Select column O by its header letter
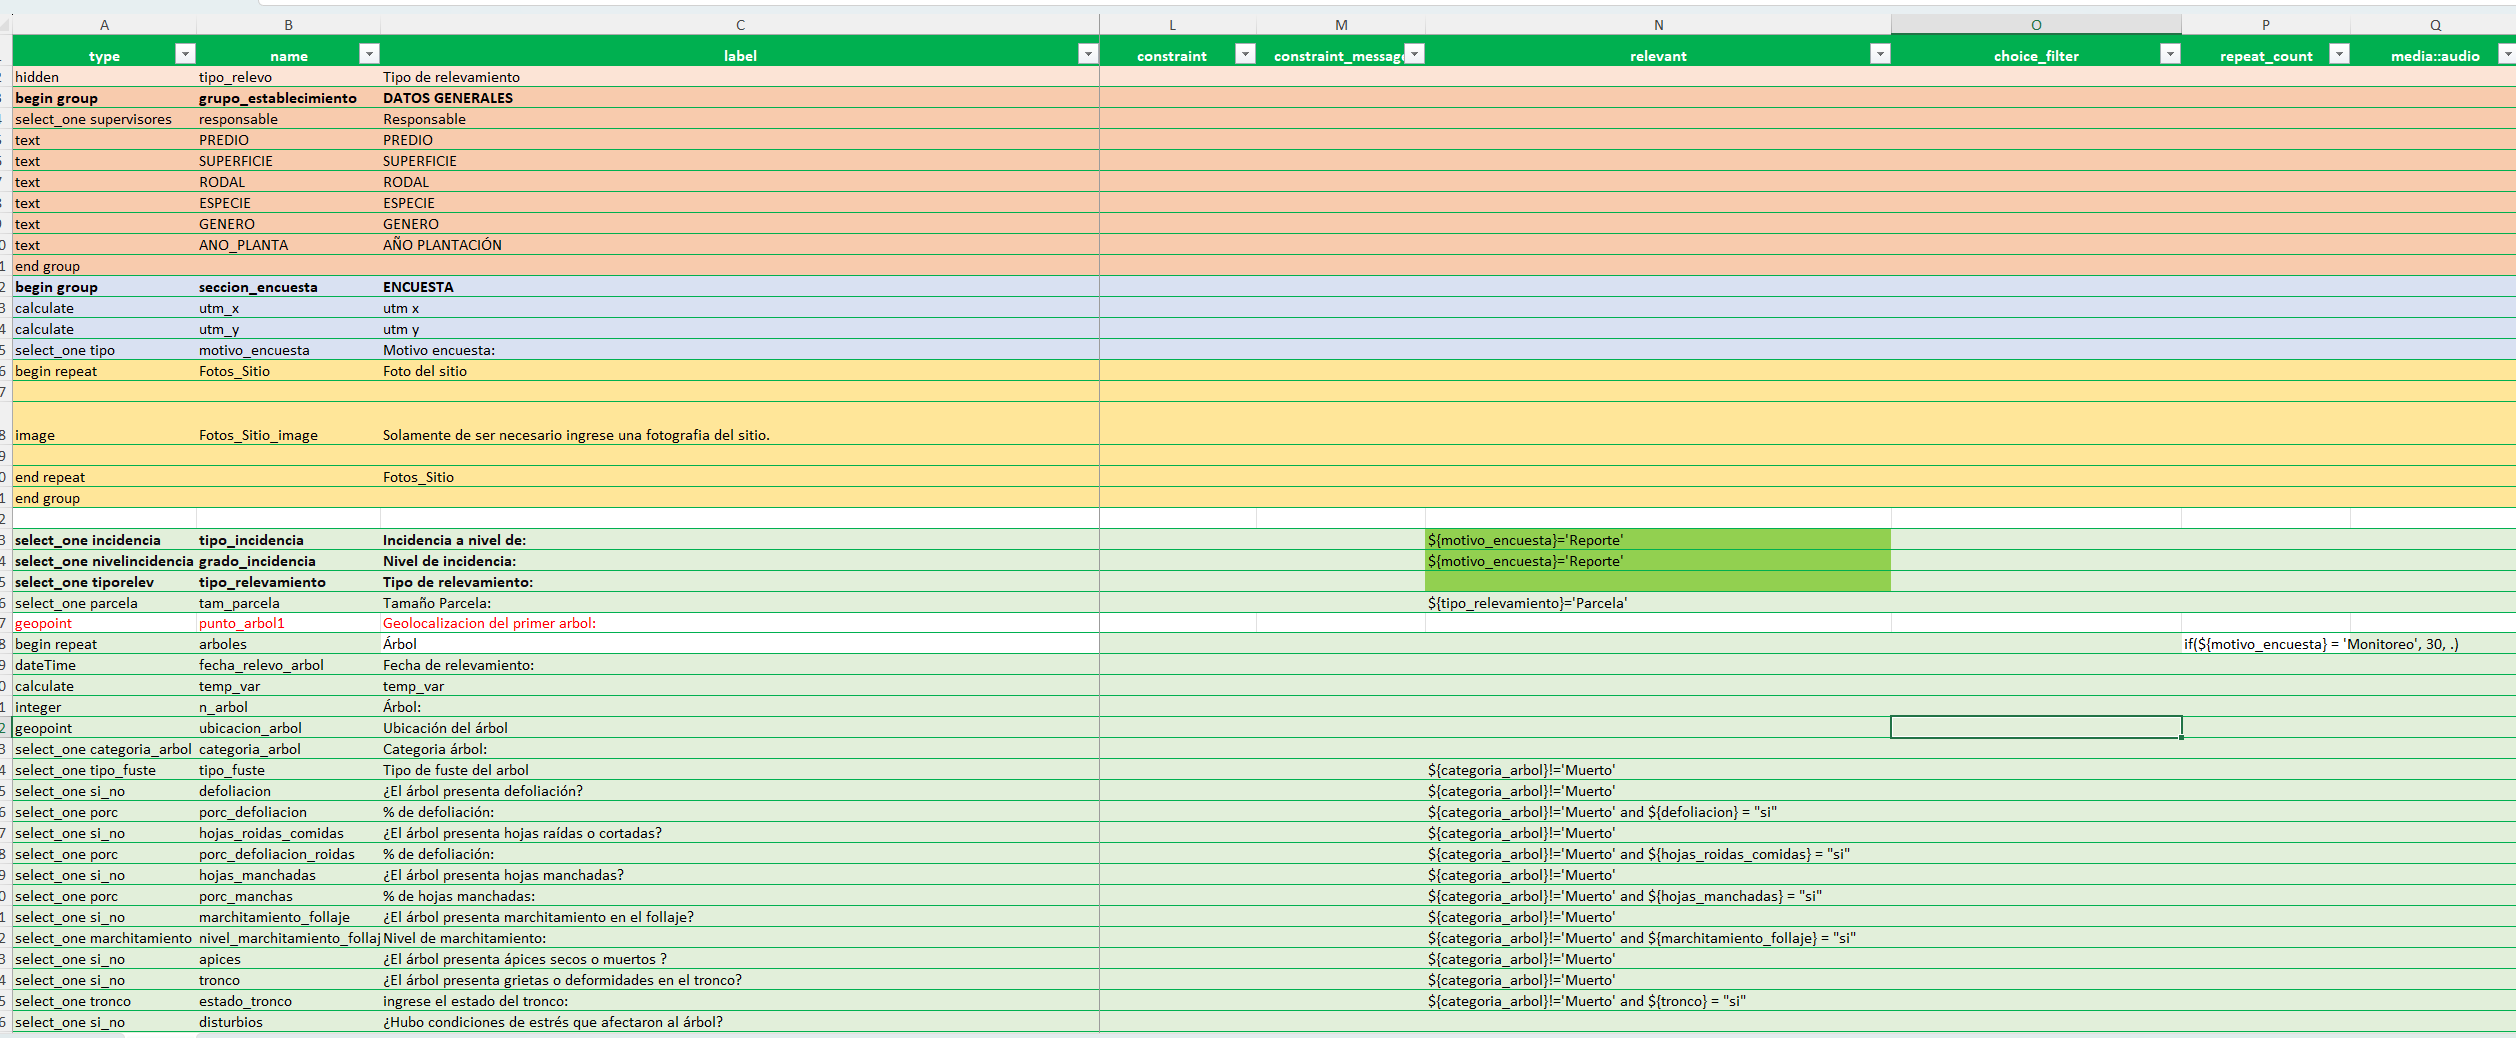 2036,25
